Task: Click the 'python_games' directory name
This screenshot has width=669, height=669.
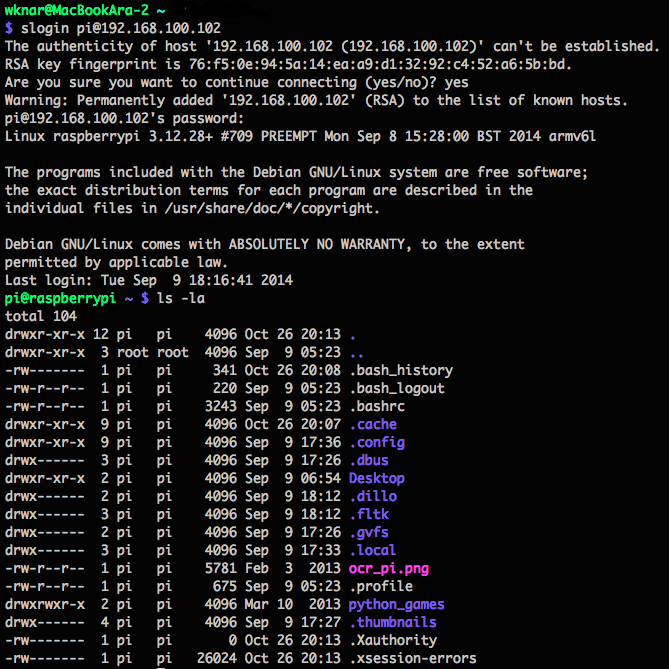Action: 396,605
